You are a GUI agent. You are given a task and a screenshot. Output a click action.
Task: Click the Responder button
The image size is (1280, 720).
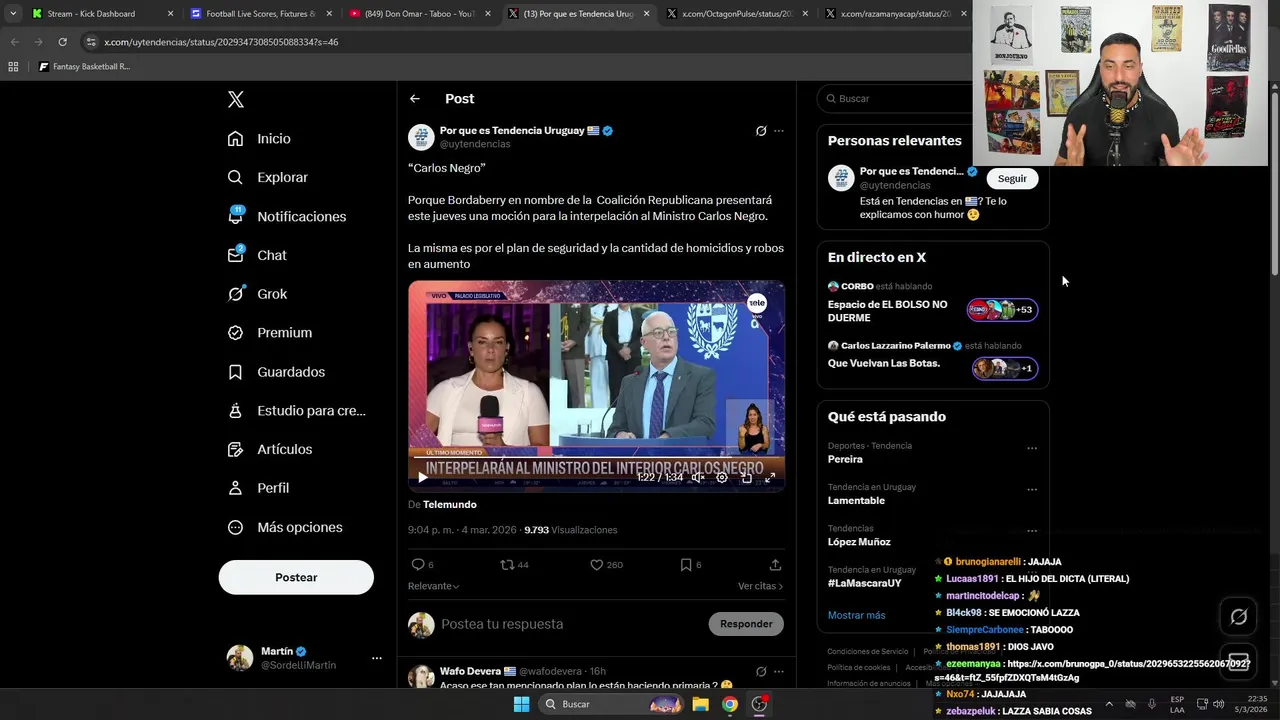pyautogui.click(x=746, y=624)
